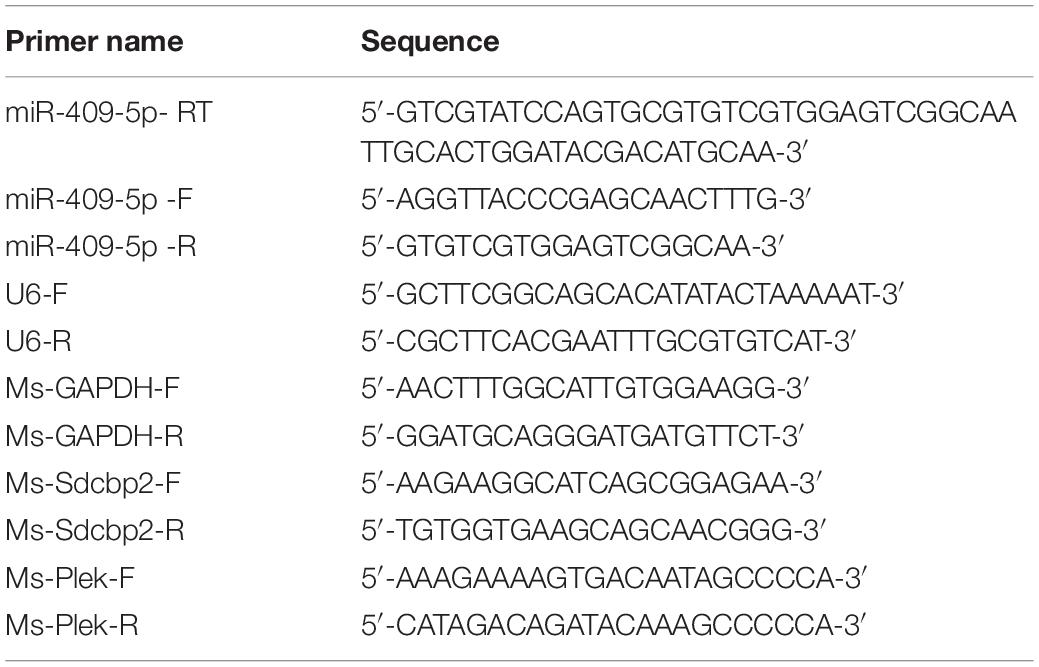
Task: Click the miR-409-5p -R primer name
Action: point(101,246)
